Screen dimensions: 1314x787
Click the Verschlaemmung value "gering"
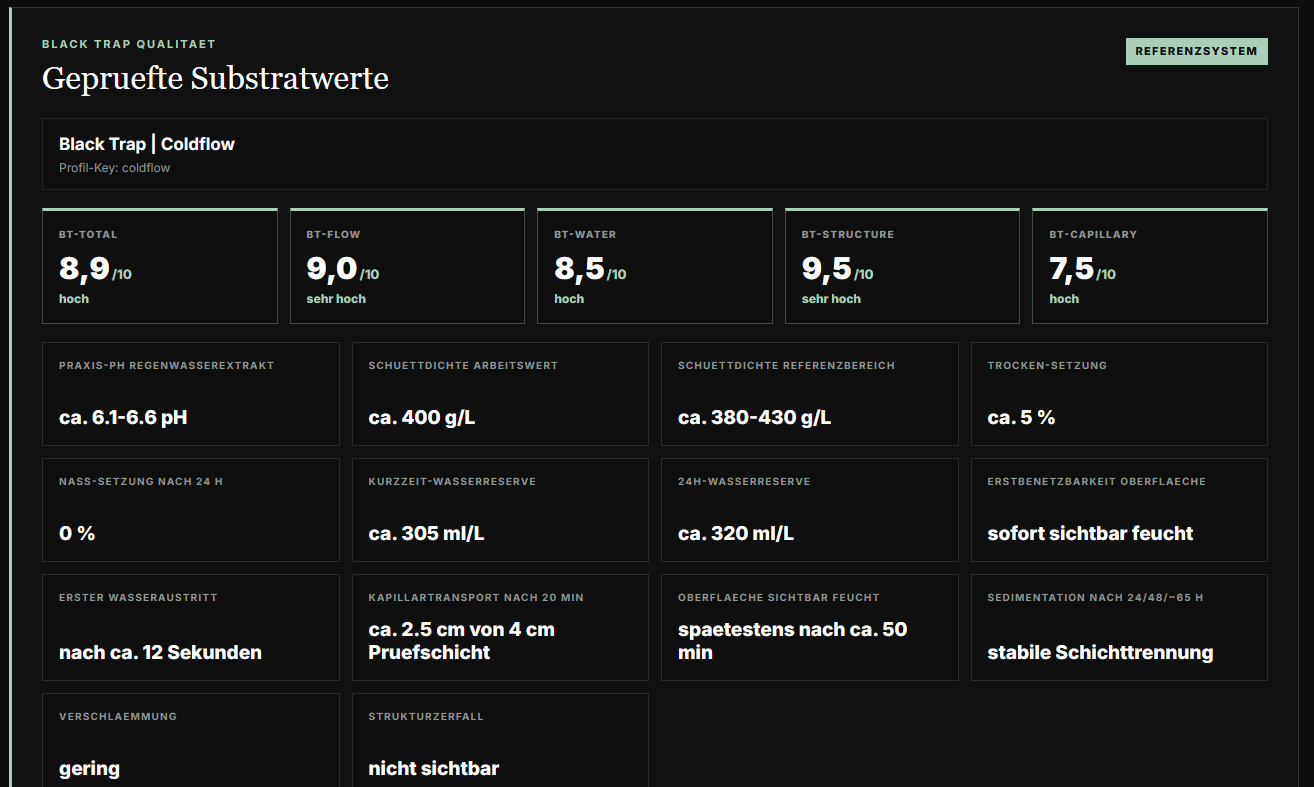89,768
